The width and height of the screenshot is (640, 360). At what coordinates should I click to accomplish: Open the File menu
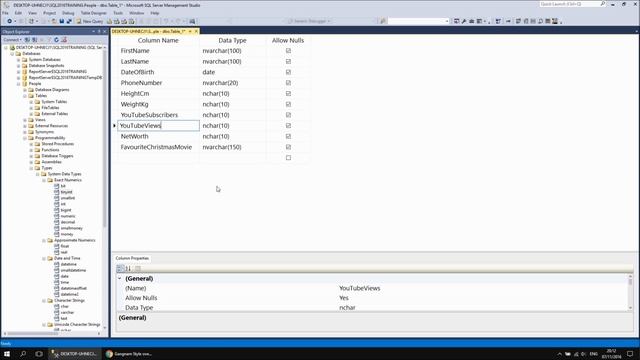[5, 13]
